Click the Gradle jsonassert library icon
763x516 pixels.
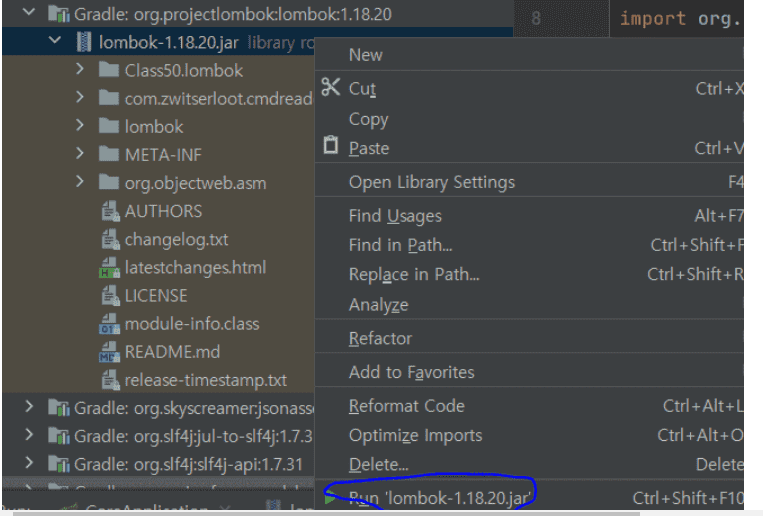pyautogui.click(x=59, y=408)
